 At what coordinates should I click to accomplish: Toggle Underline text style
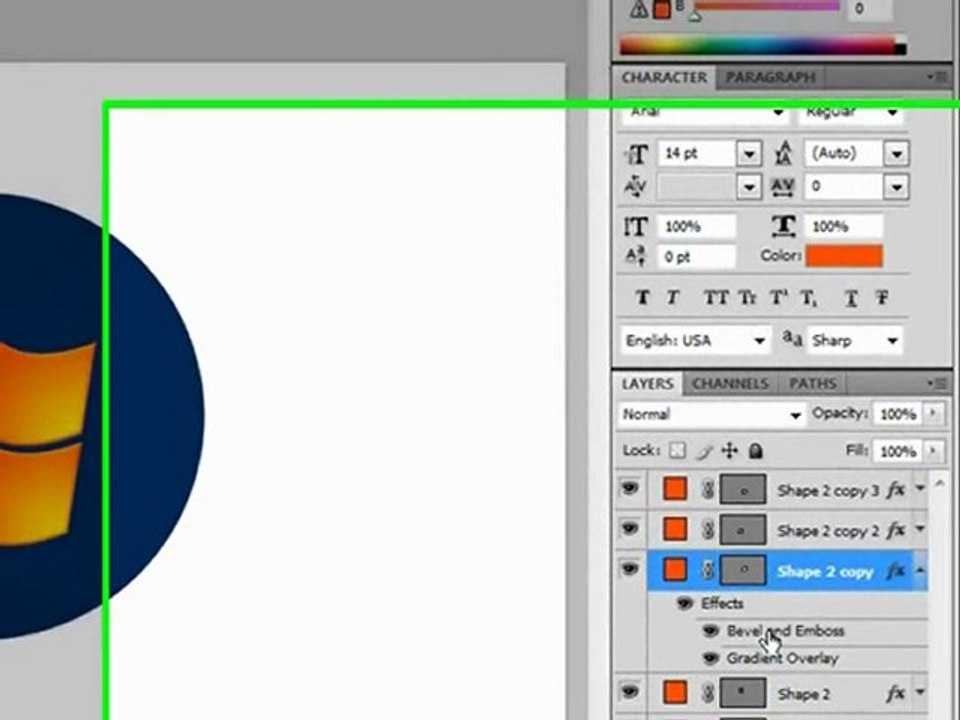(851, 298)
